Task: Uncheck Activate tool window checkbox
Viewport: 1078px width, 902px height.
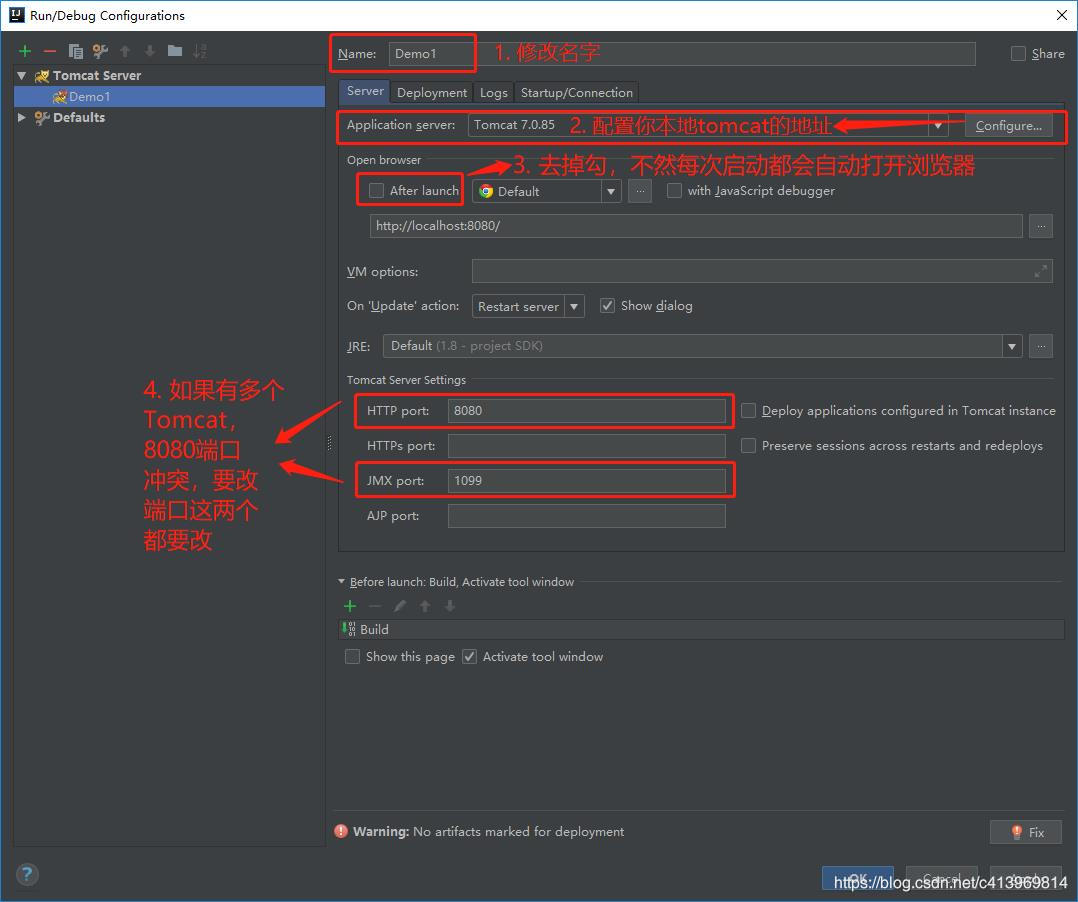Action: click(x=469, y=657)
